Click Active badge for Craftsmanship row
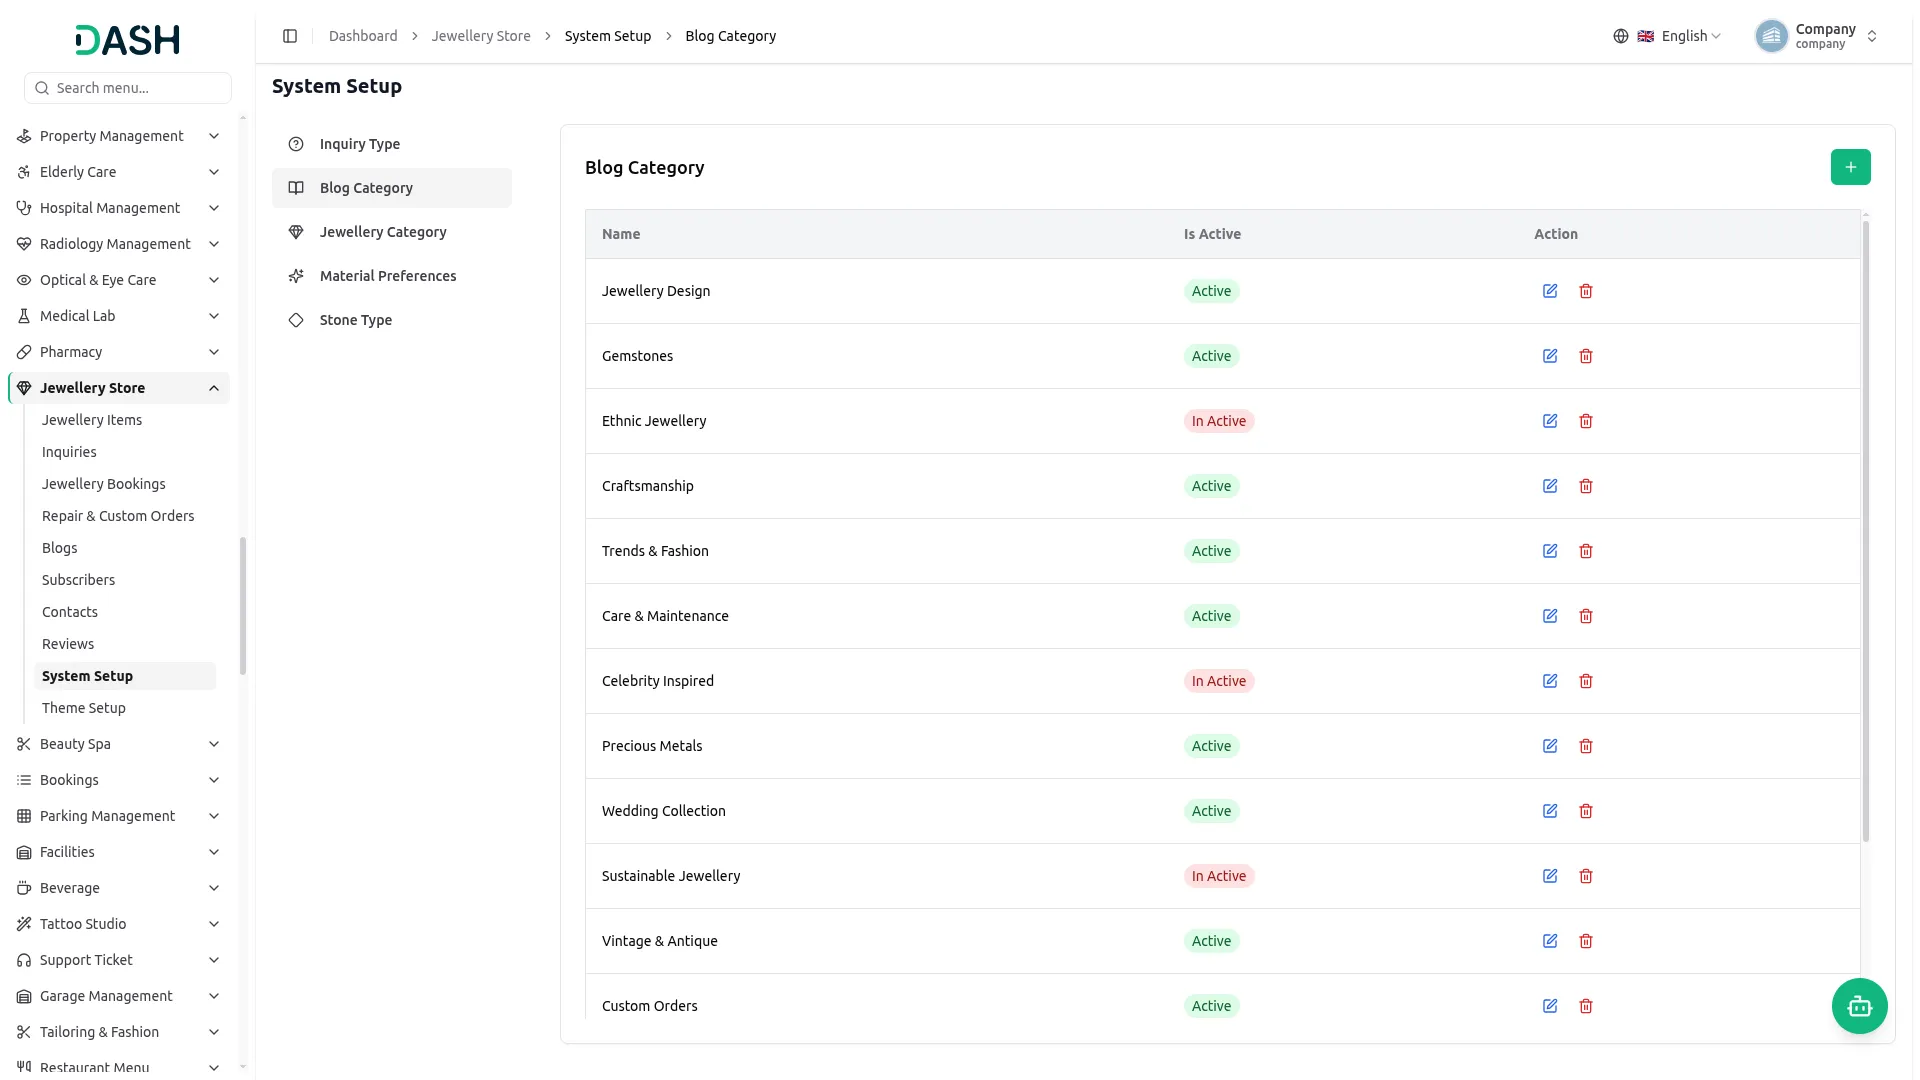This screenshot has height=1080, width=1920. coord(1211,486)
